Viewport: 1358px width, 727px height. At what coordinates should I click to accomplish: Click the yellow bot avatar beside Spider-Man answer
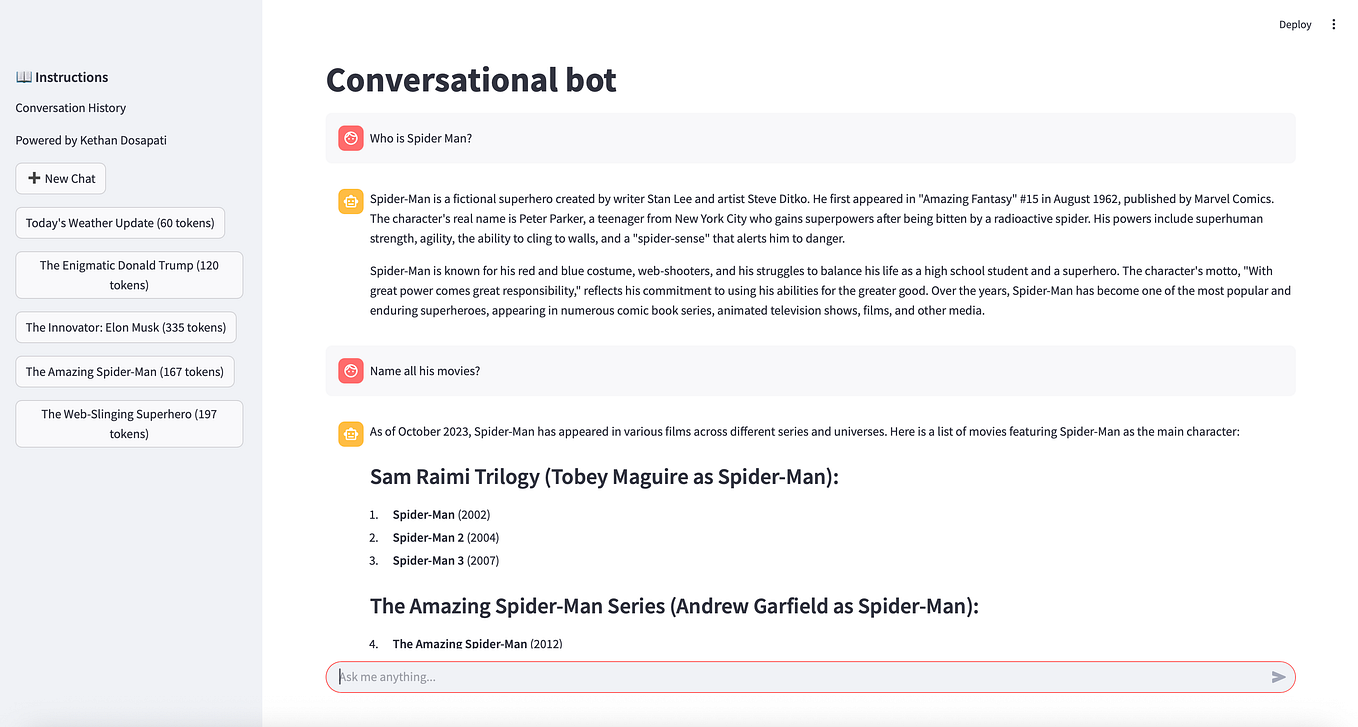click(x=350, y=201)
